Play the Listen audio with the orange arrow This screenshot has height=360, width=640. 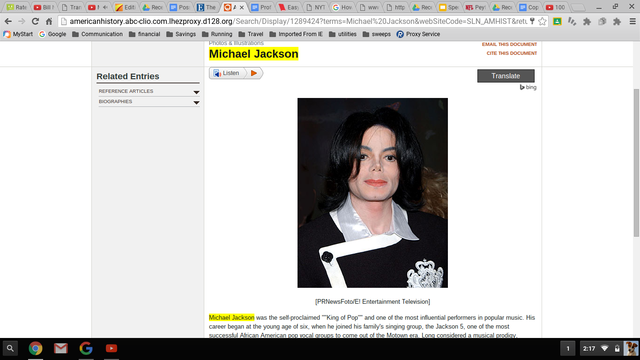tap(254, 73)
